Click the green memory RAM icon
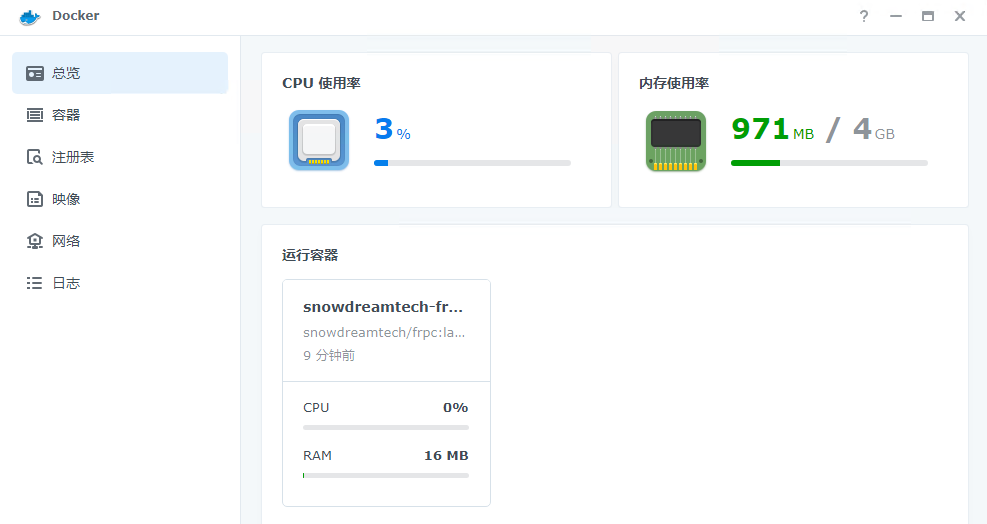The width and height of the screenshot is (987, 524). 675,140
